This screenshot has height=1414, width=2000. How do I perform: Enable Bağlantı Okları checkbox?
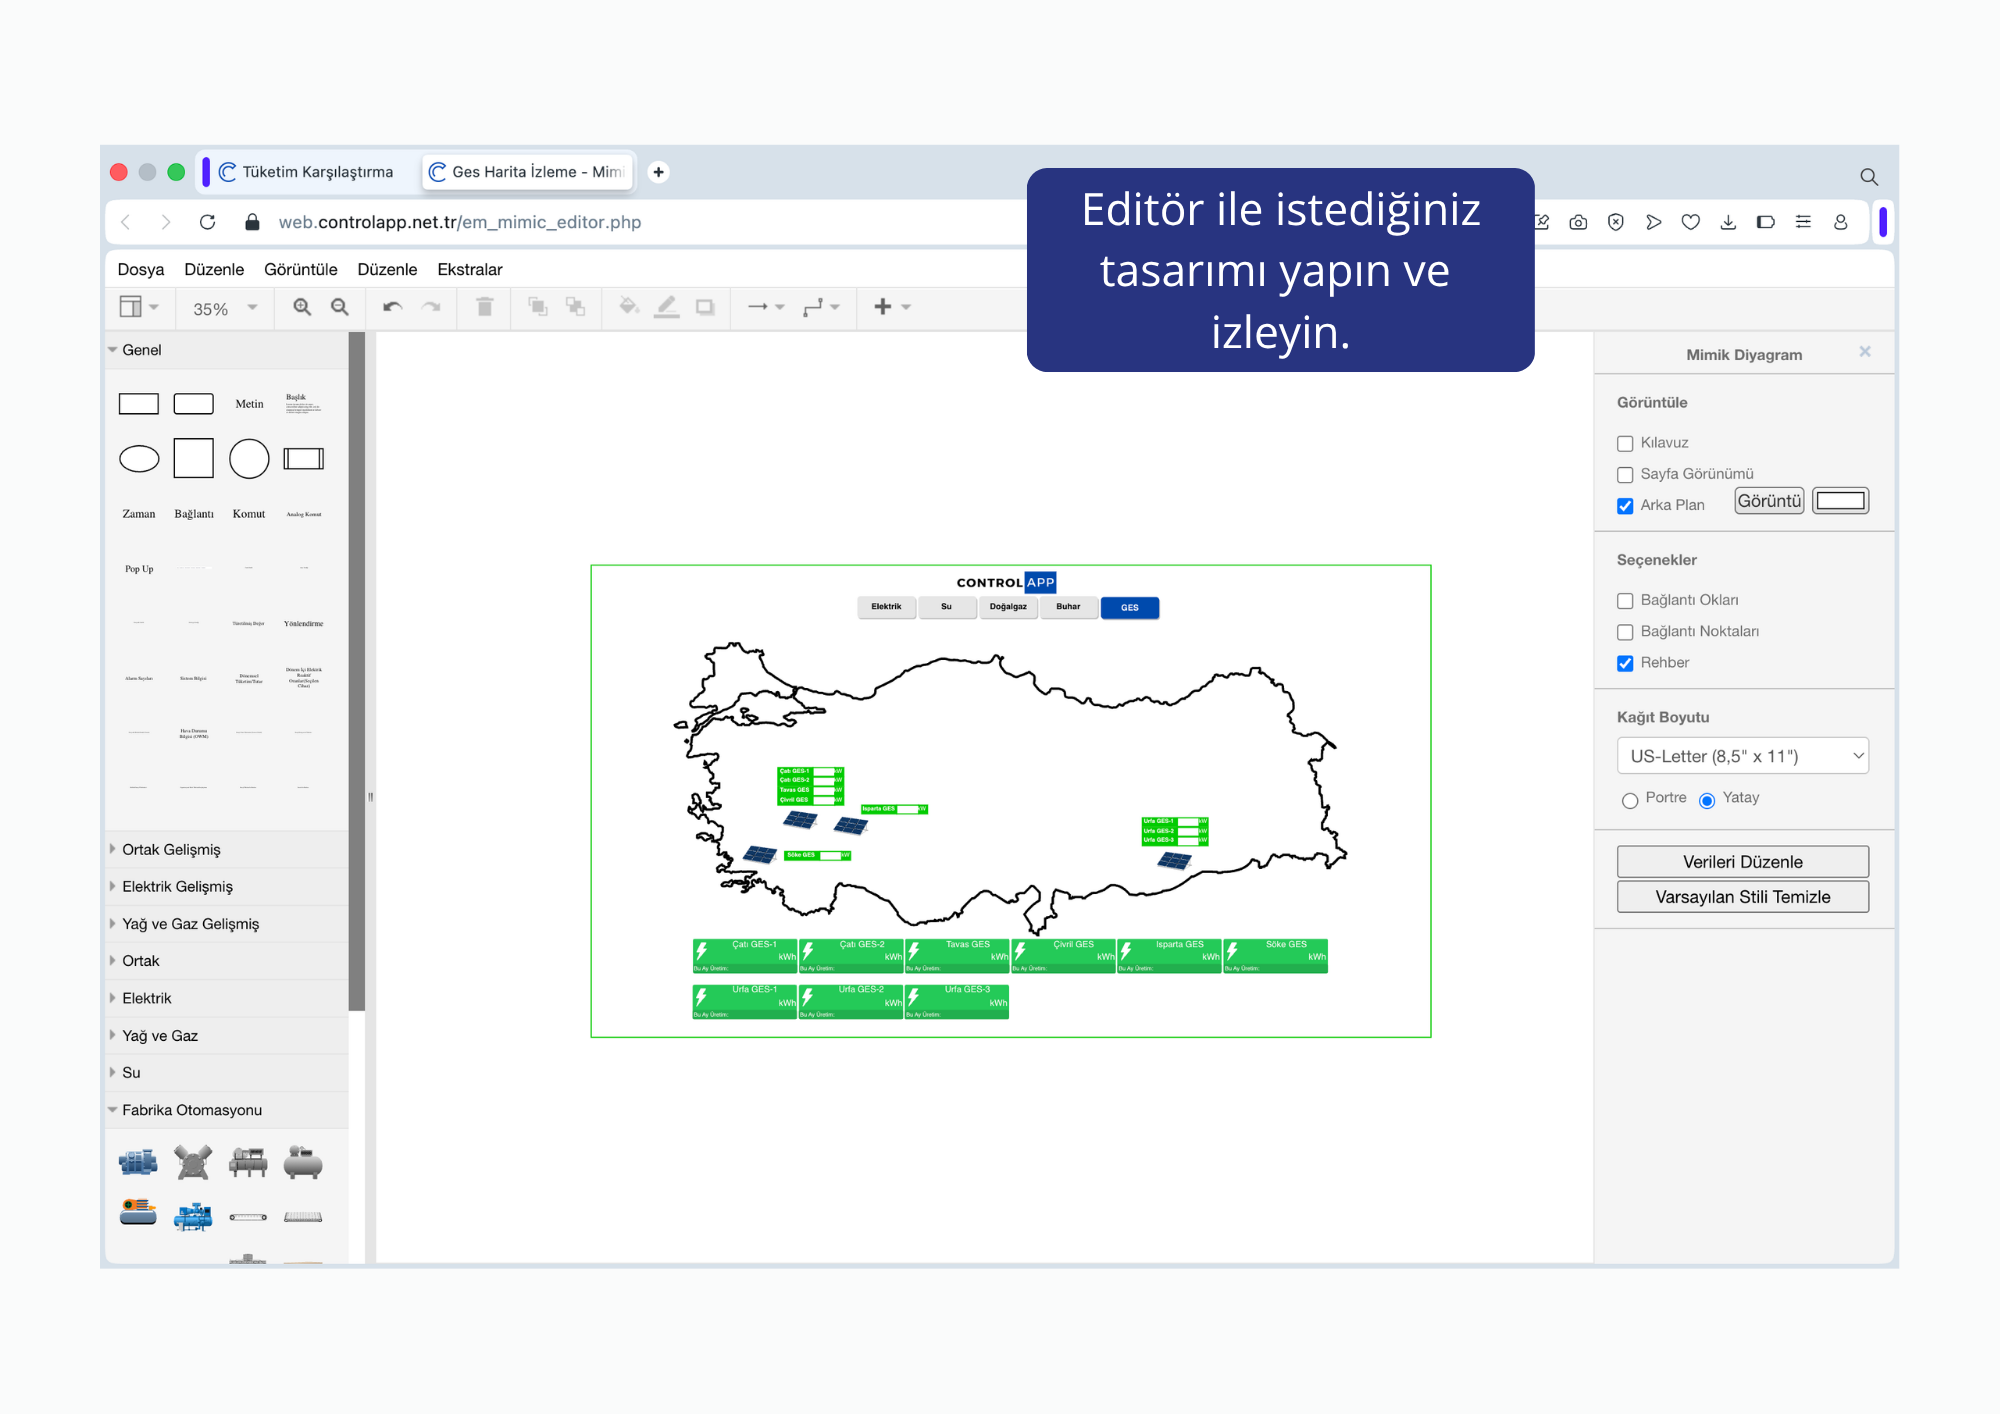[1625, 600]
